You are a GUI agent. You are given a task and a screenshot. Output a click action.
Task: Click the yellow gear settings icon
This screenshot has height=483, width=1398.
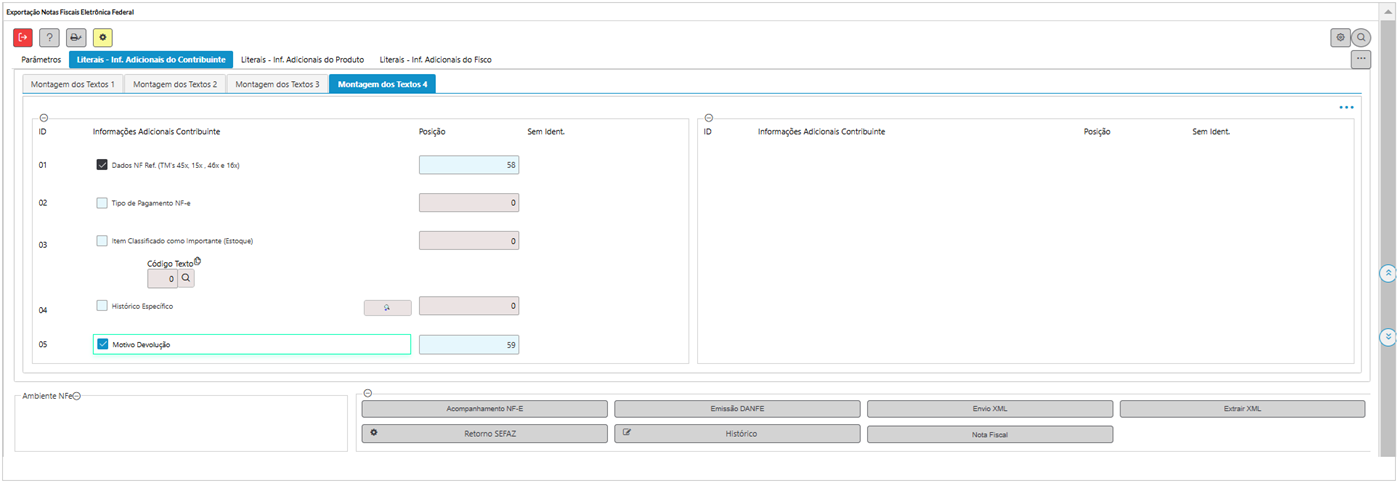pos(103,37)
